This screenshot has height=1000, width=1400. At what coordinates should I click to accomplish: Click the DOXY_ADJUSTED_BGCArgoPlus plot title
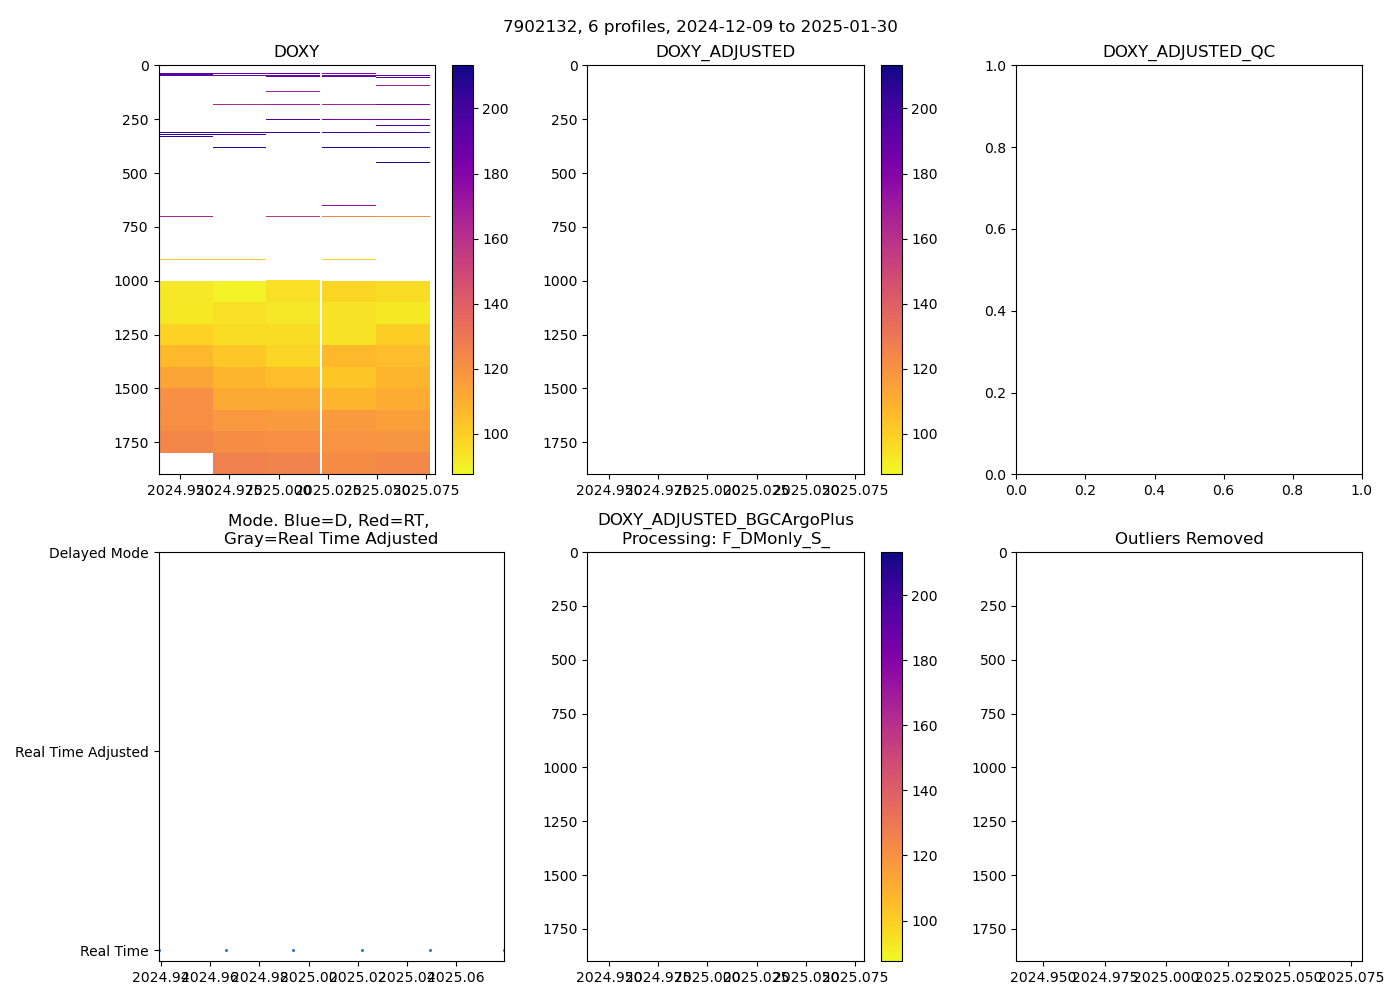(x=725, y=529)
